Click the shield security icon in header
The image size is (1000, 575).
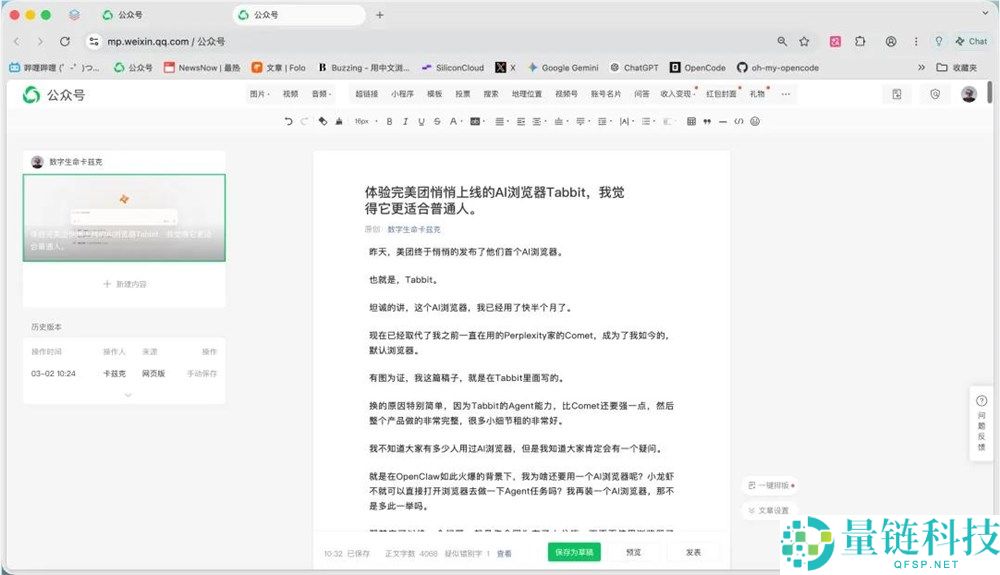point(935,94)
